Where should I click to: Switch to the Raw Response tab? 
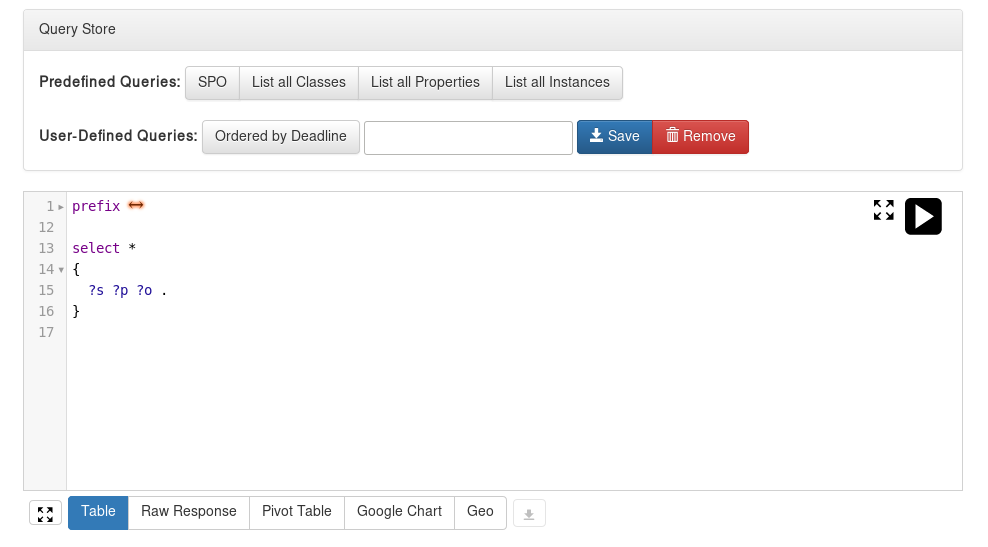189,512
